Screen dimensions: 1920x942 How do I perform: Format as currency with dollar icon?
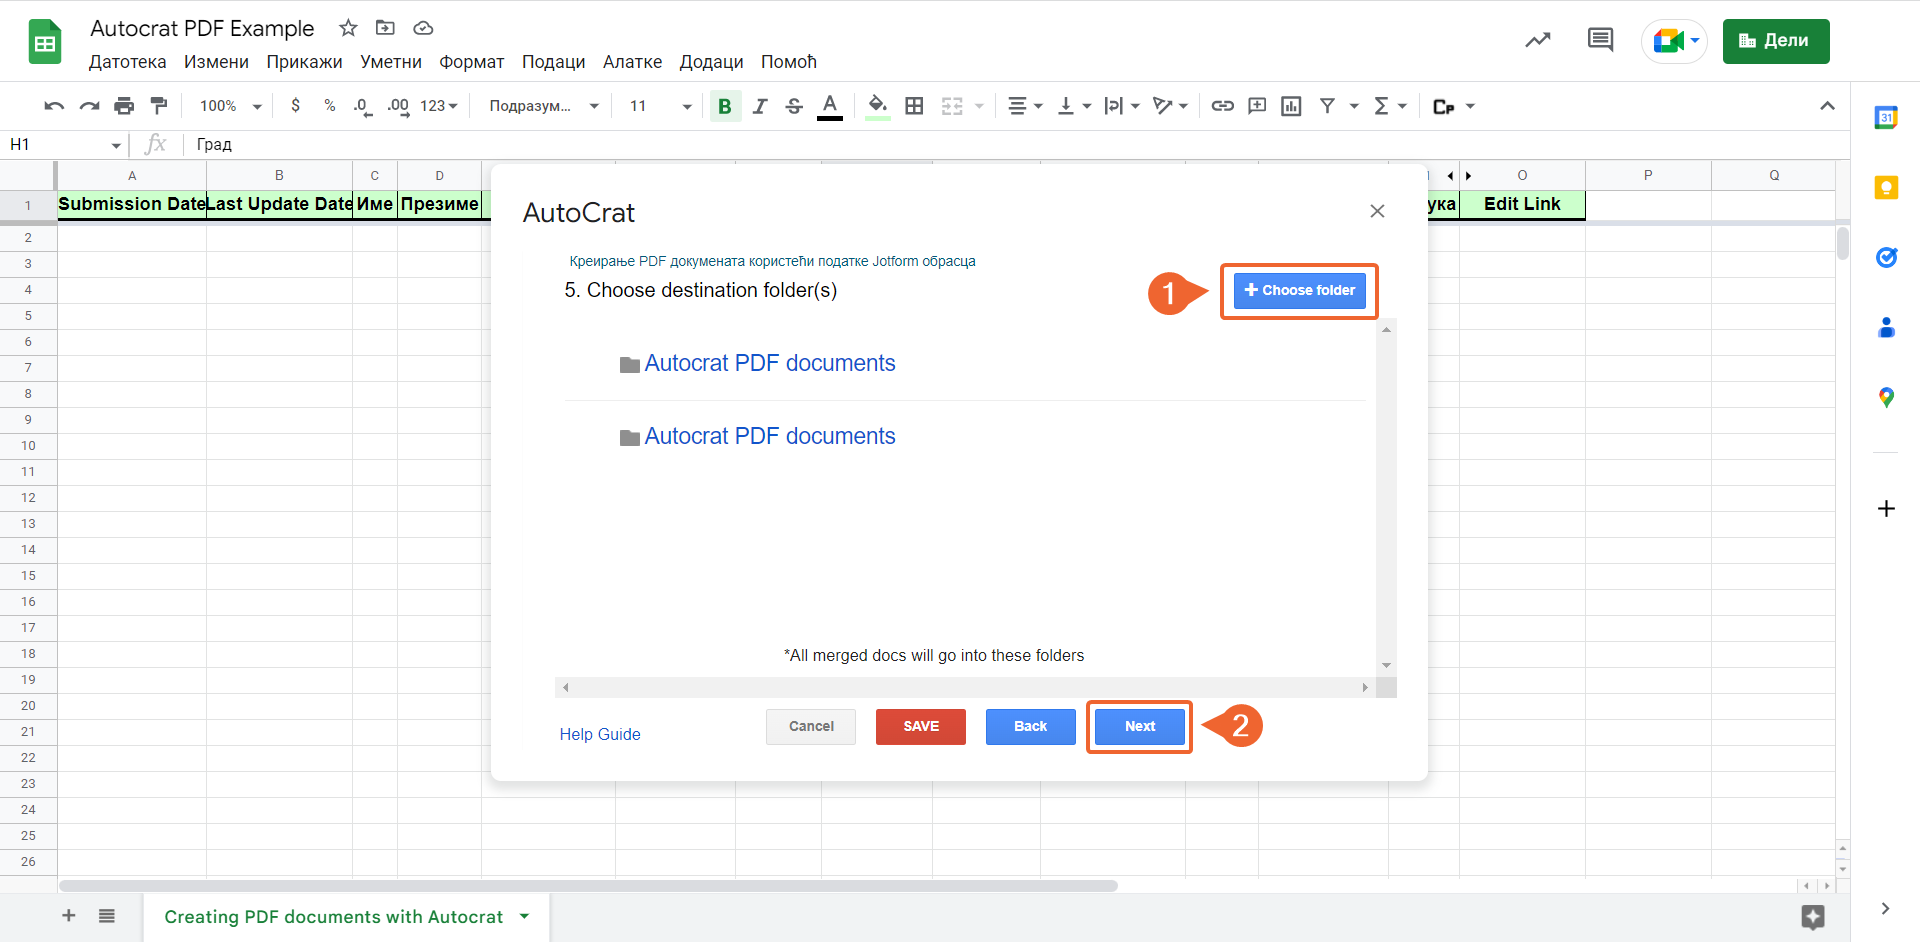coord(295,106)
